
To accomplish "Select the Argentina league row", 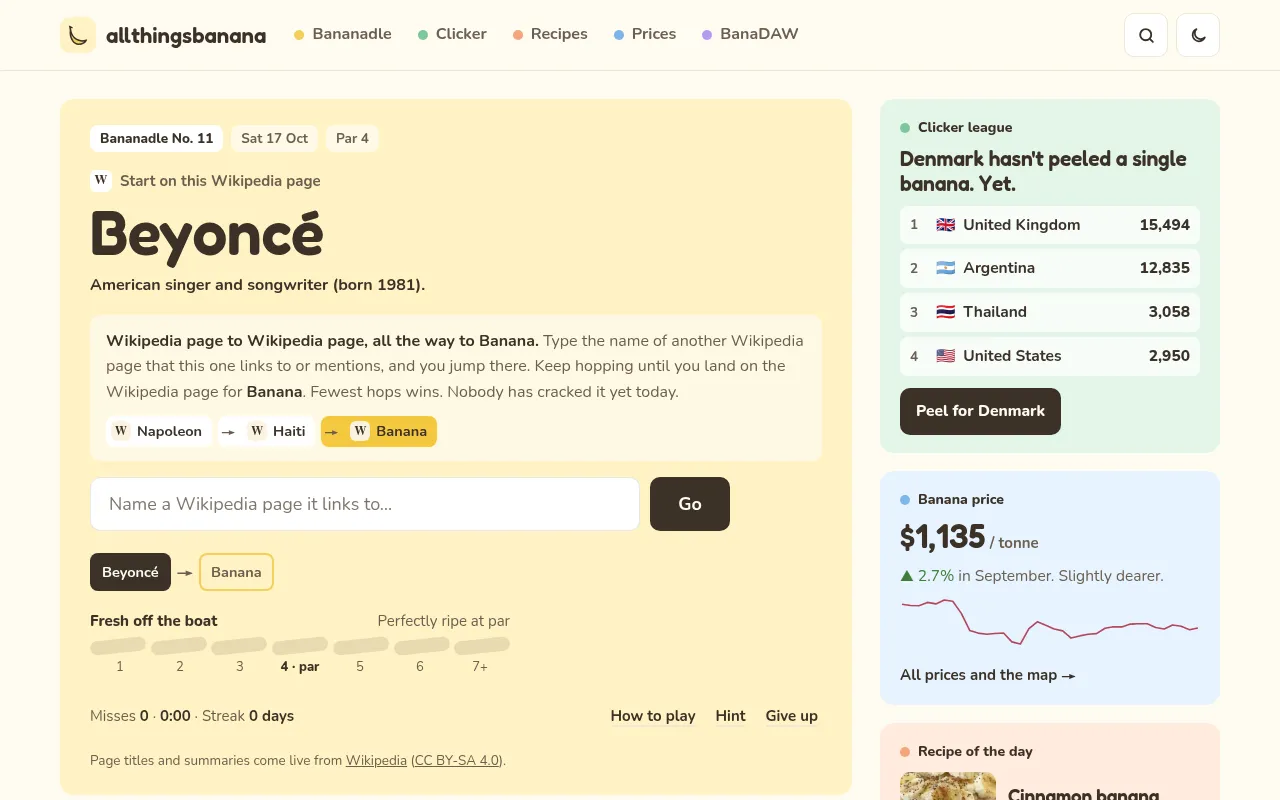I will (x=1050, y=268).
